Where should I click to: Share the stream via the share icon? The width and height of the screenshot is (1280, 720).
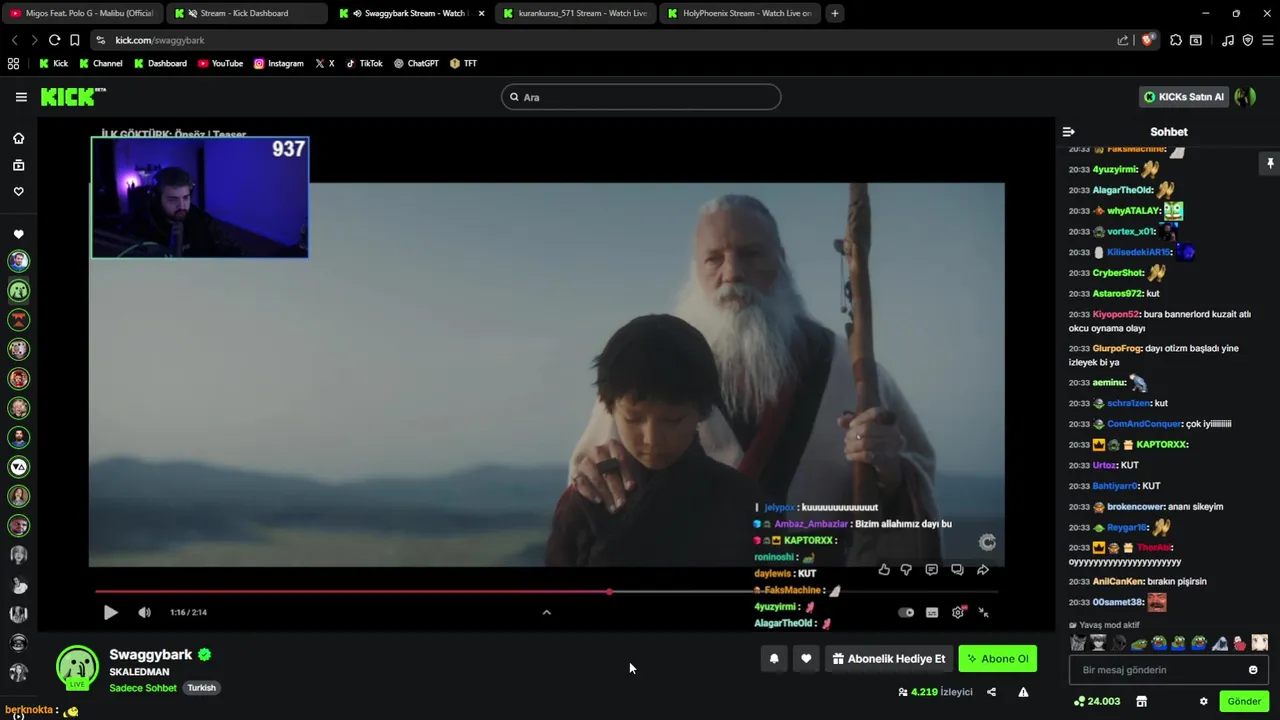(991, 692)
